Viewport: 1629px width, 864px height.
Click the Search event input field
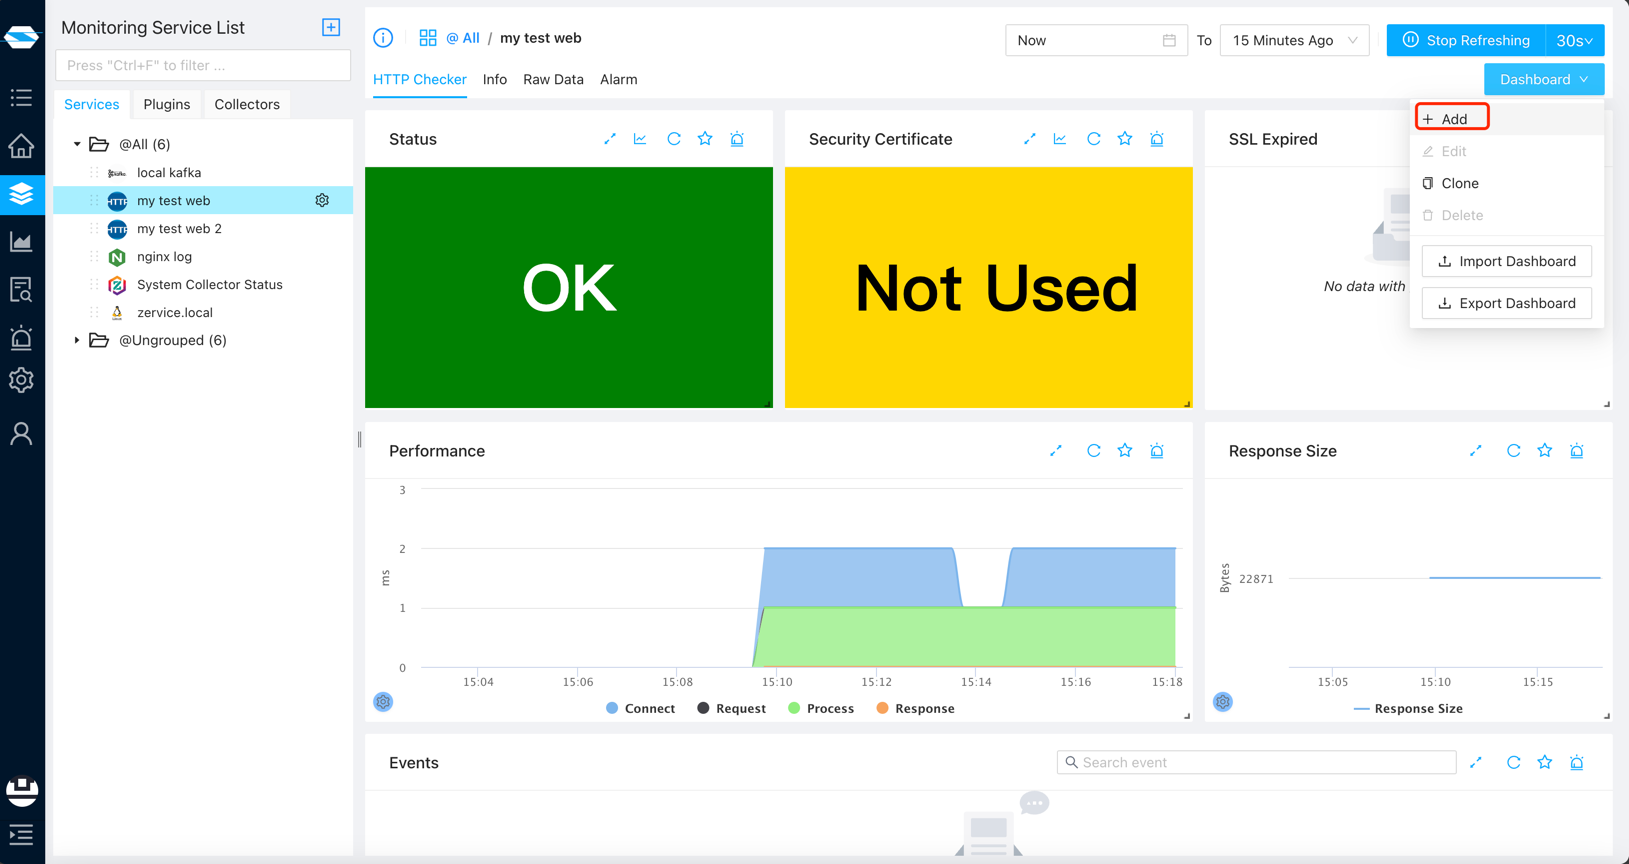[1256, 762]
